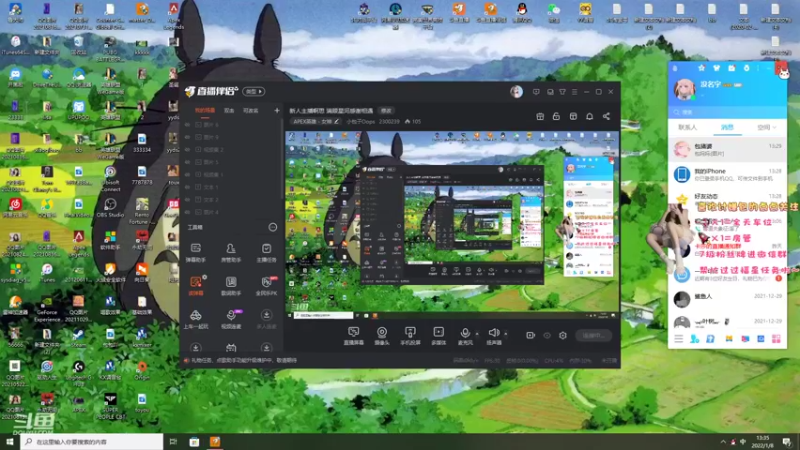Open the funnel filter icon in the title bar
This screenshot has width=800, height=450.
[x=562, y=92]
